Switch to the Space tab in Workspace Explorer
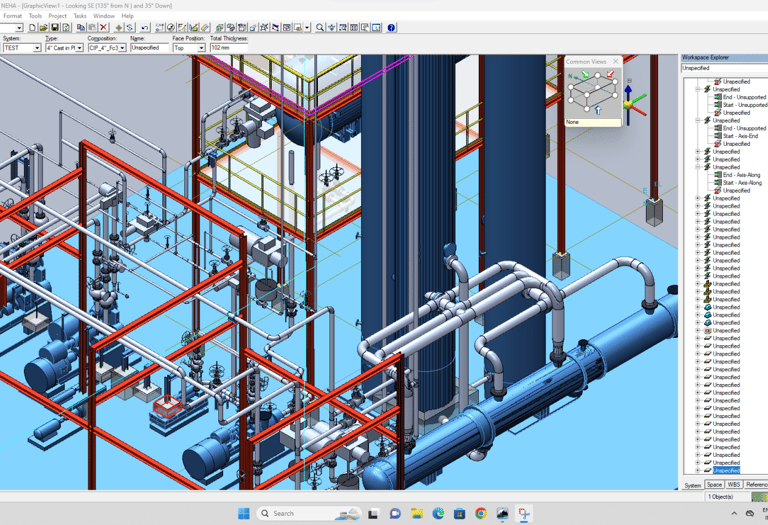Image resolution: width=768 pixels, height=525 pixels. pyautogui.click(x=714, y=485)
